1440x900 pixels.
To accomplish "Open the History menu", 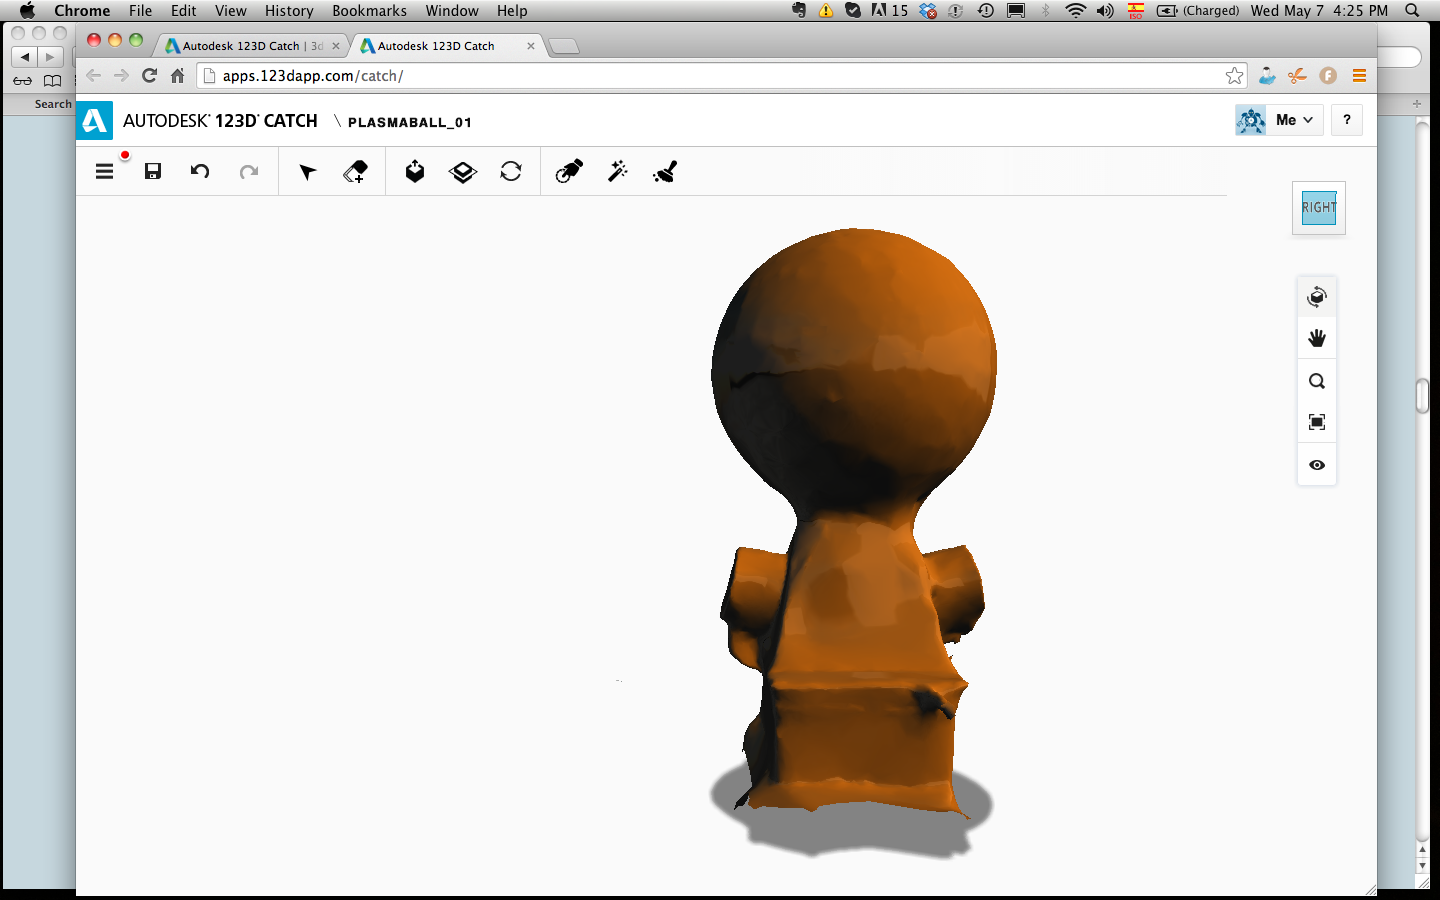I will coord(289,11).
